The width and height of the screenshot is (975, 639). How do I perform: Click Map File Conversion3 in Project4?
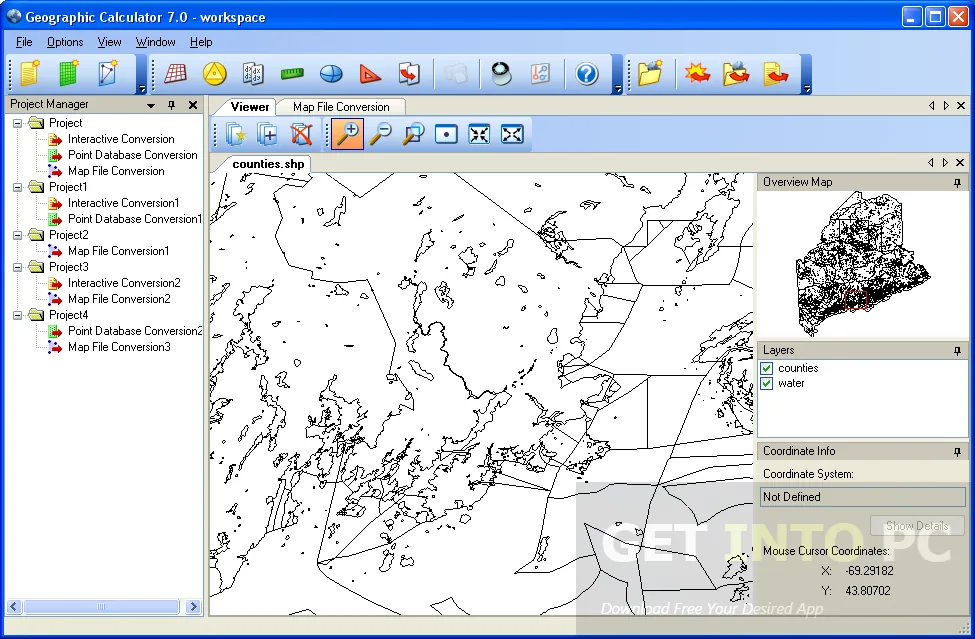119,347
